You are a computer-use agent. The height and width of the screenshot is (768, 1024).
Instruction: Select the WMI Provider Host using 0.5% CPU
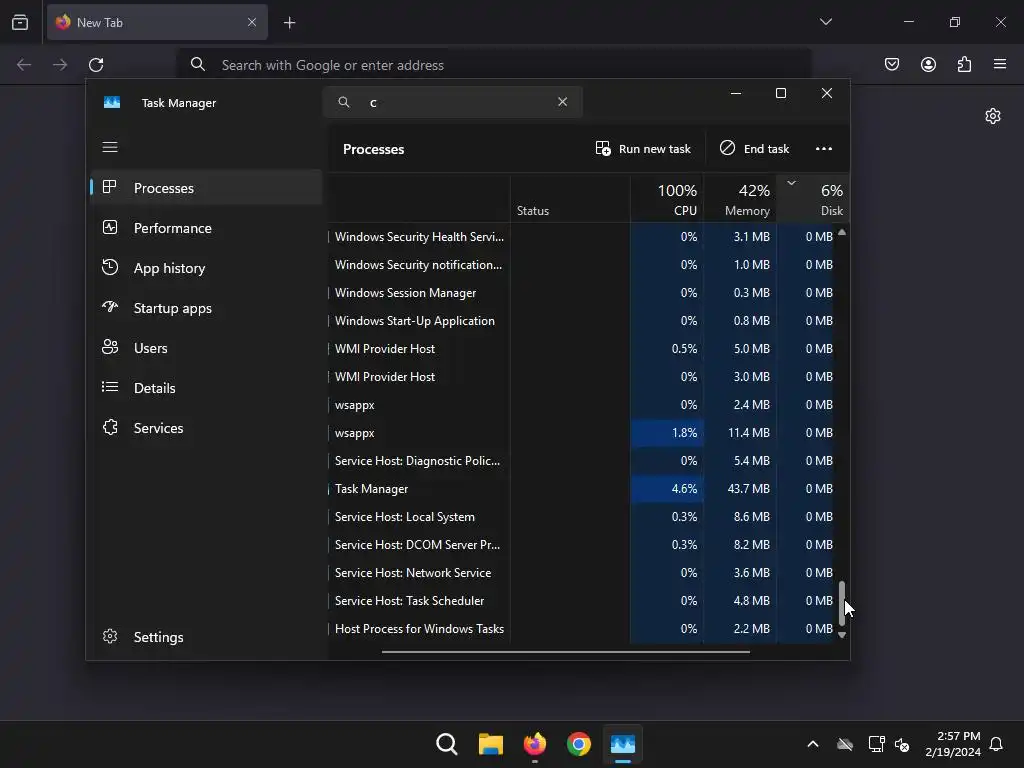(583, 349)
